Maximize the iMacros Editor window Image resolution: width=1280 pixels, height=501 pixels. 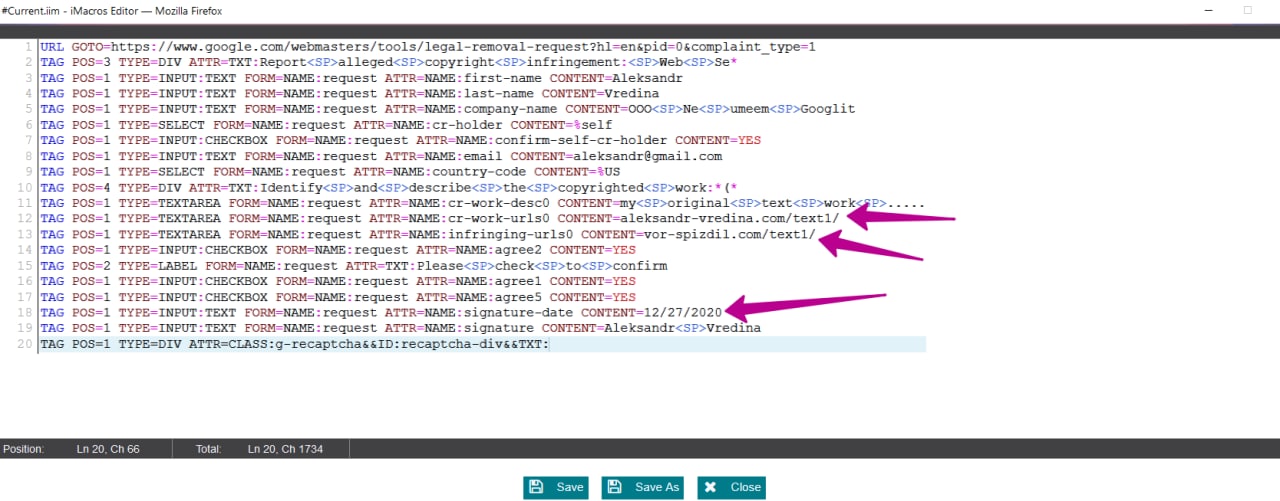click(1247, 9)
